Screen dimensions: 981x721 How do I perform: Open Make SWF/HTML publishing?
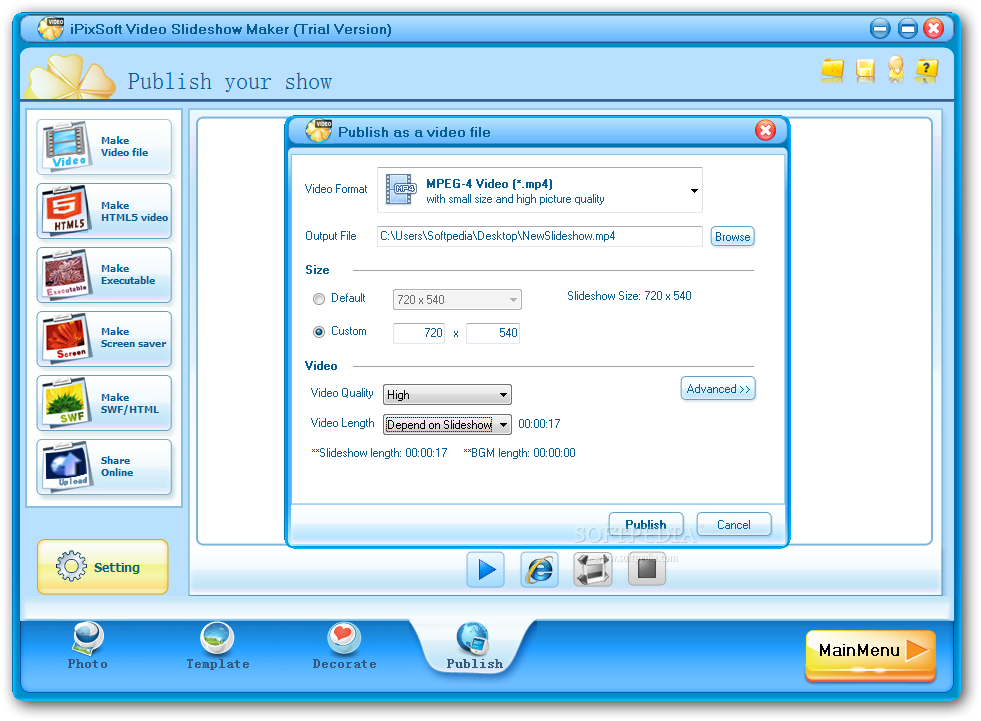tap(104, 403)
